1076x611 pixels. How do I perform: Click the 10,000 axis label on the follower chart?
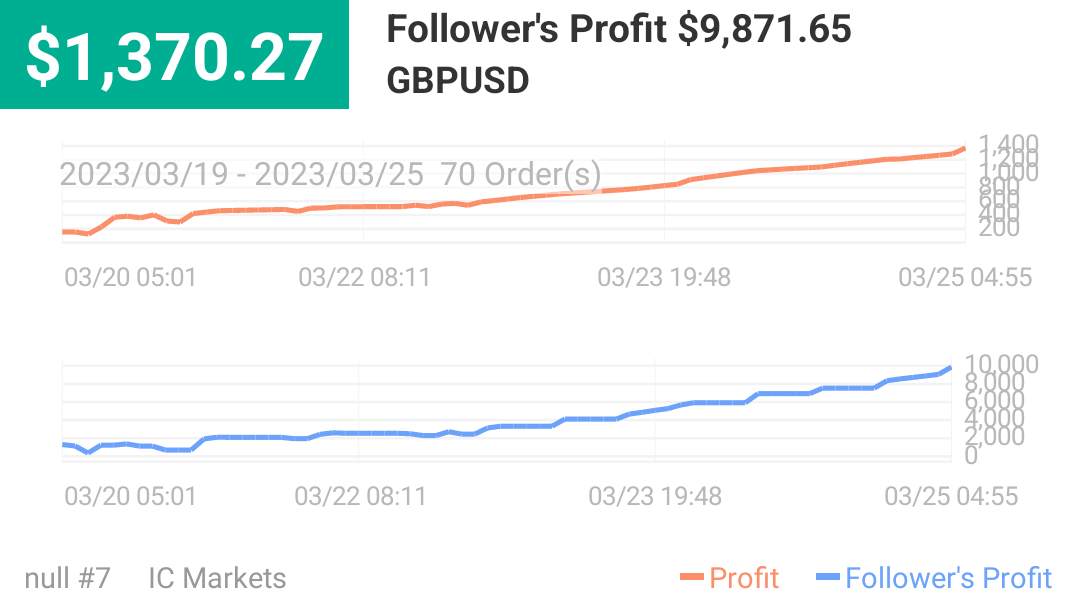[1001, 364]
